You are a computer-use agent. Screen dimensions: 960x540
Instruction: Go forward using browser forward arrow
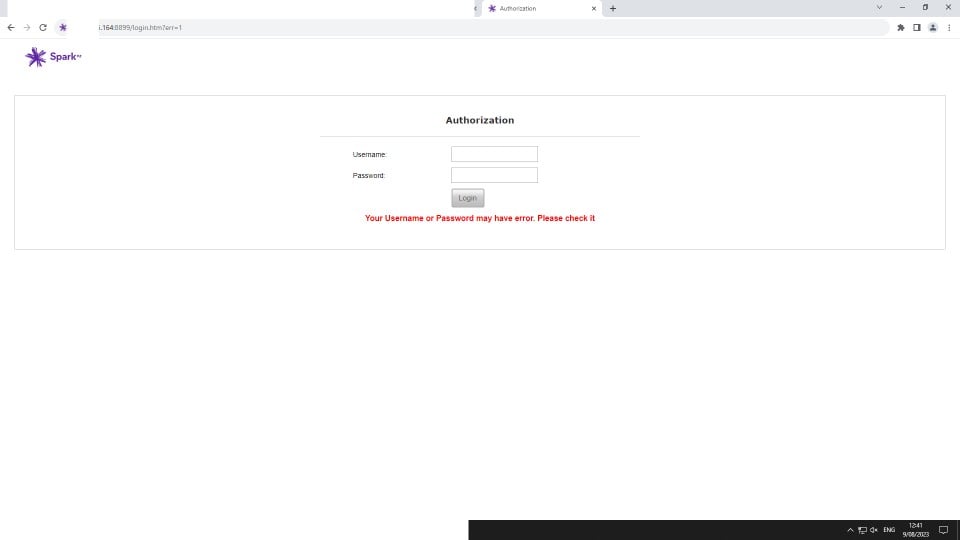click(x=27, y=28)
